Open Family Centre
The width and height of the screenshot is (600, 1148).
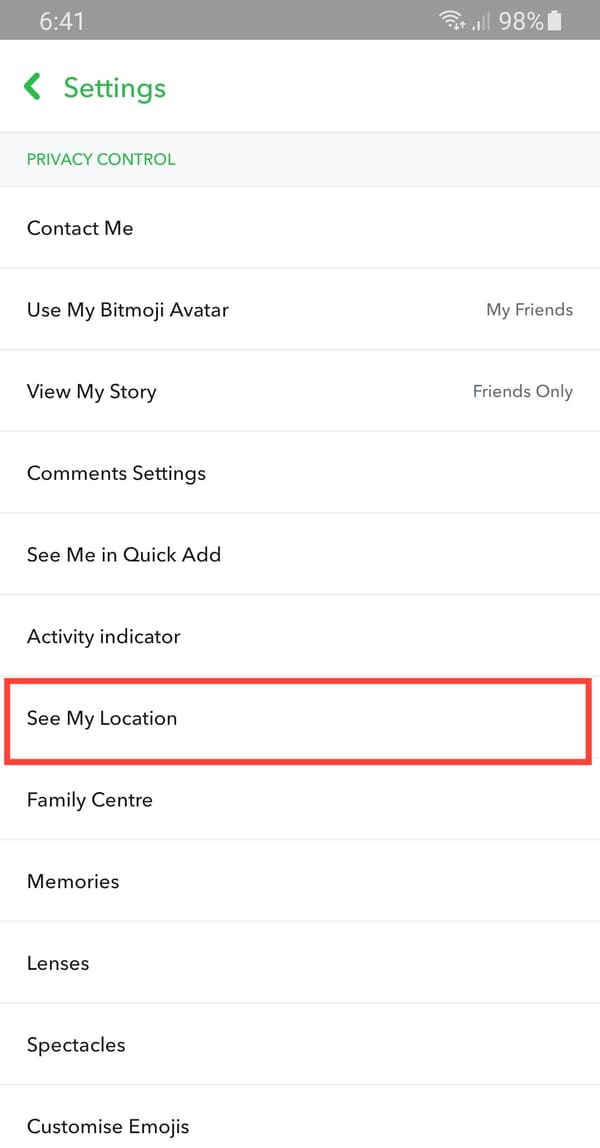(x=90, y=800)
